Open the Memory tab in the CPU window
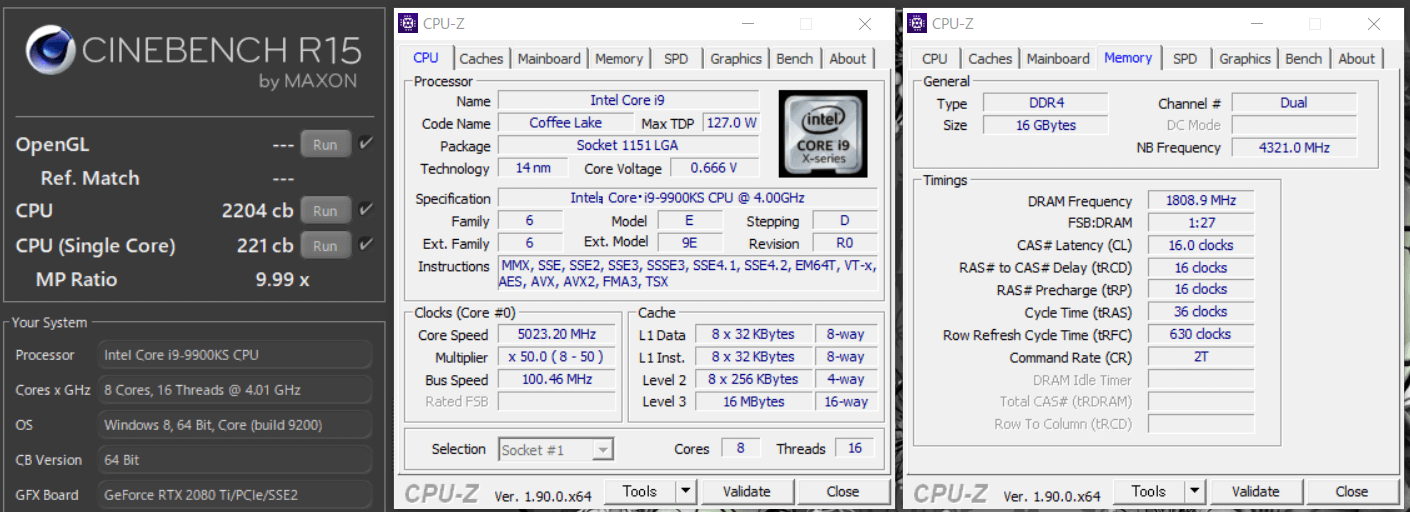 pyautogui.click(x=618, y=59)
